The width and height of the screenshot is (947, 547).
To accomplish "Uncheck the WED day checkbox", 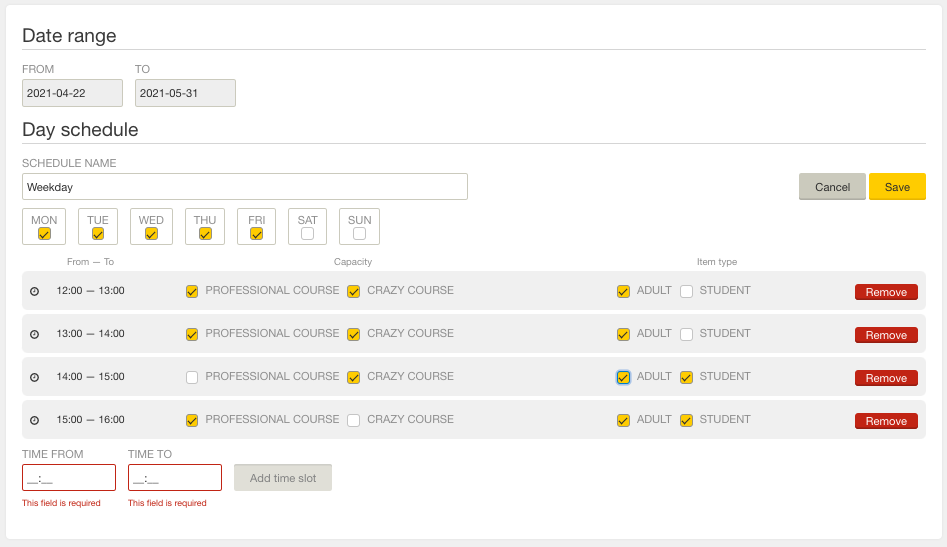I will (152, 234).
